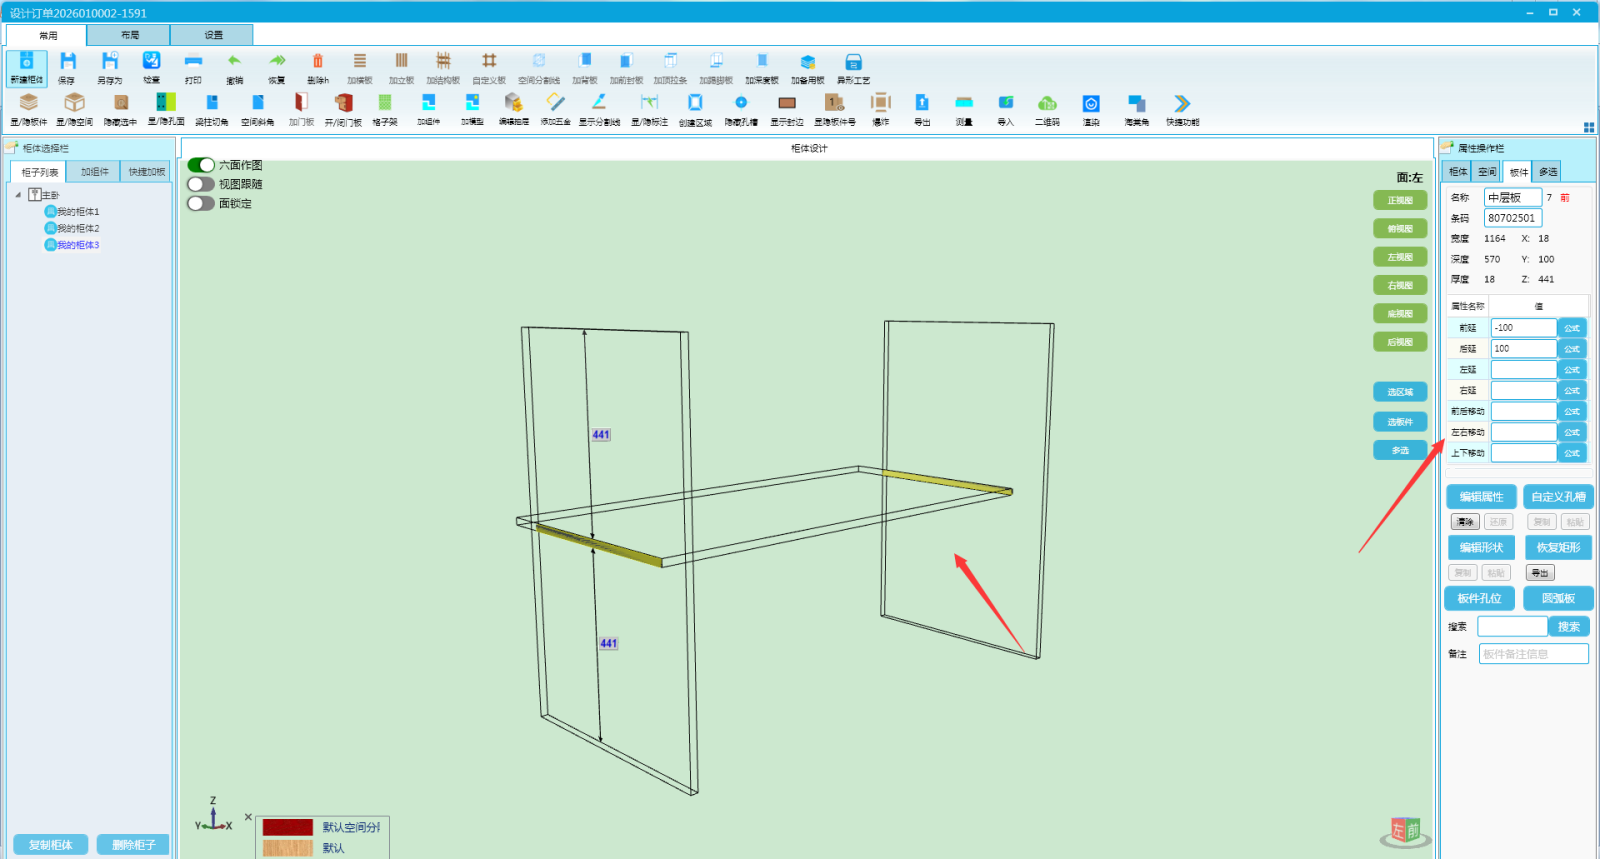Expand the 快捷功能 chevron menu
Viewport: 1600px width, 859px height.
(1182, 108)
